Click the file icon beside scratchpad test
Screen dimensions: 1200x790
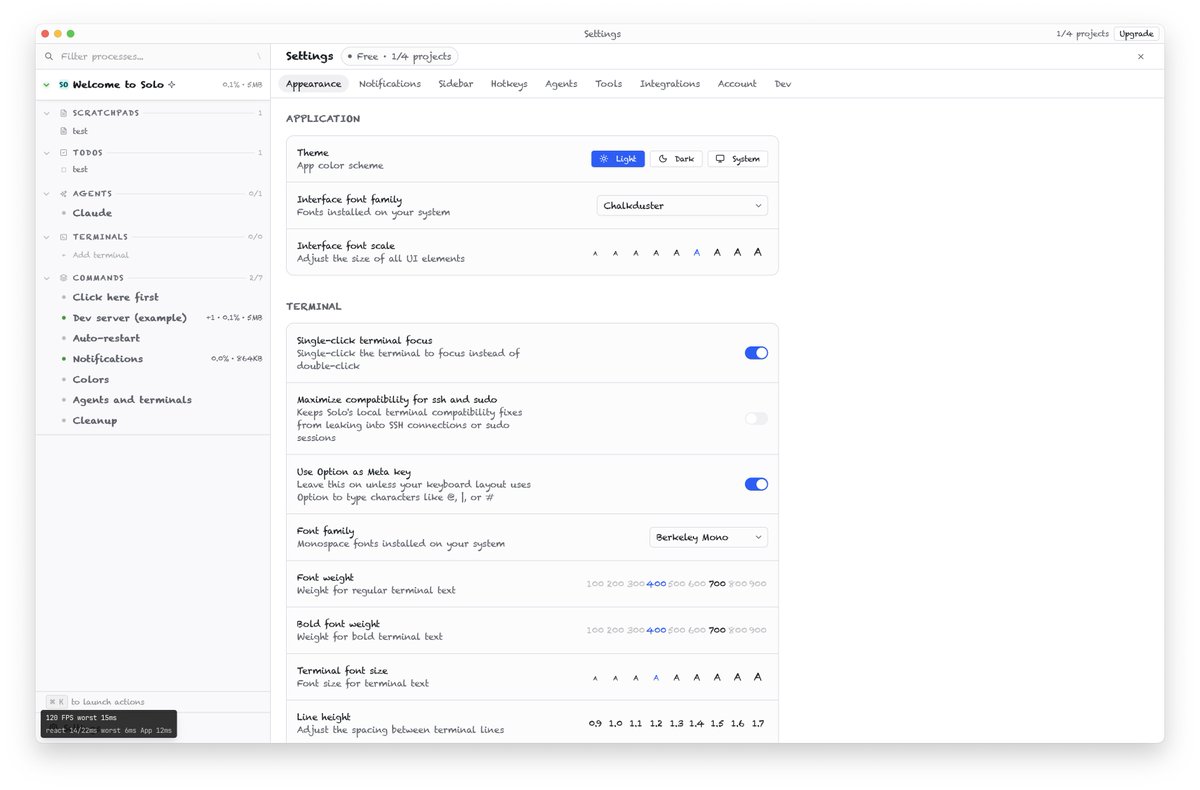[x=64, y=131]
